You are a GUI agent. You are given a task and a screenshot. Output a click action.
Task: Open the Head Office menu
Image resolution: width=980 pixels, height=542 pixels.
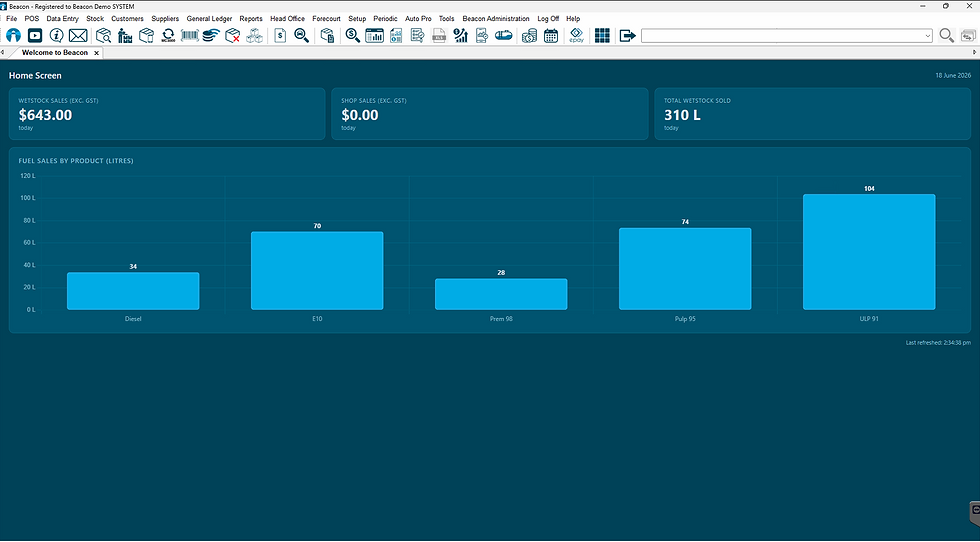288,19
